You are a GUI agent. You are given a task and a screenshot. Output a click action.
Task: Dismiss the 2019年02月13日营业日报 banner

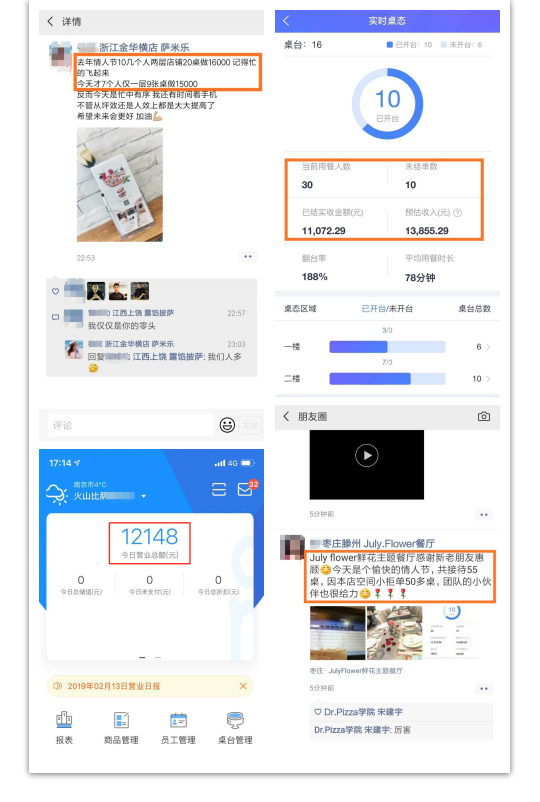[x=243, y=686]
